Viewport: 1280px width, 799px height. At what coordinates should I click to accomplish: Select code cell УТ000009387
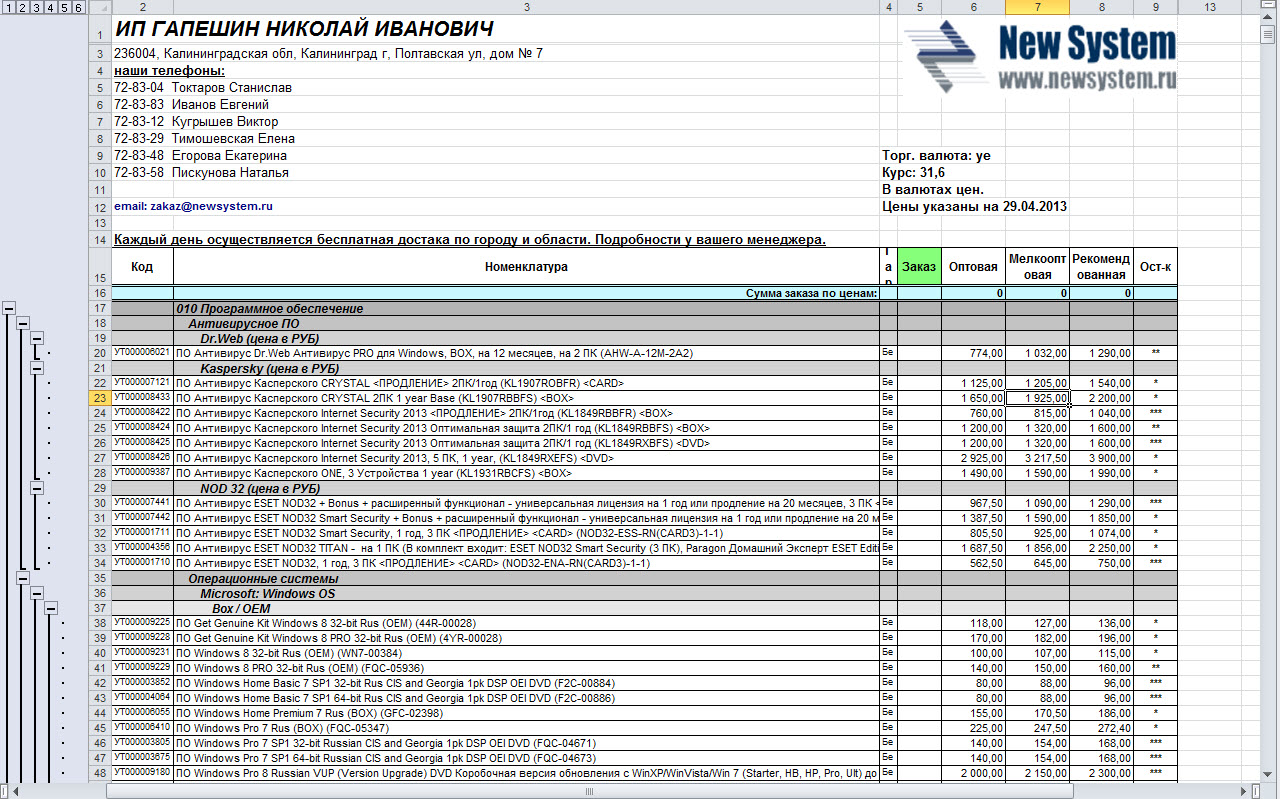[142, 473]
